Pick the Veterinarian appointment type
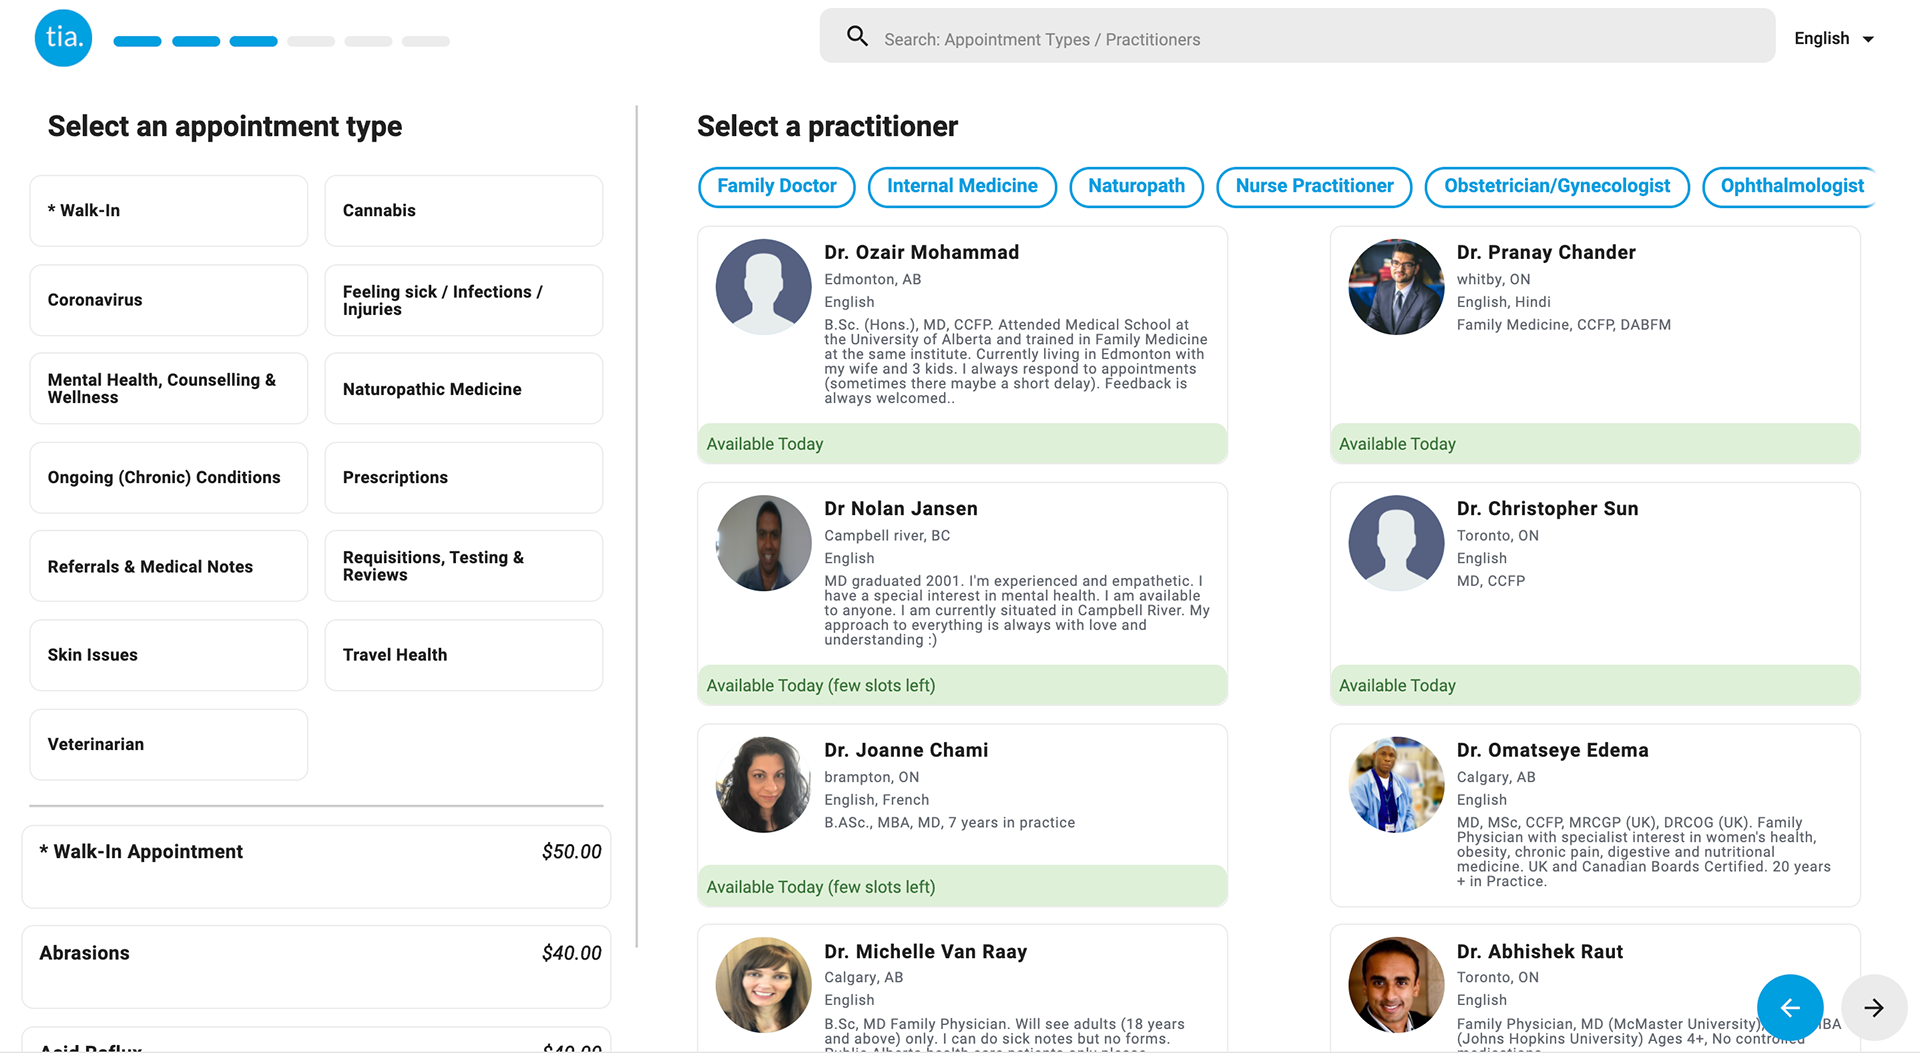This screenshot has height=1053, width=1920. [x=169, y=744]
